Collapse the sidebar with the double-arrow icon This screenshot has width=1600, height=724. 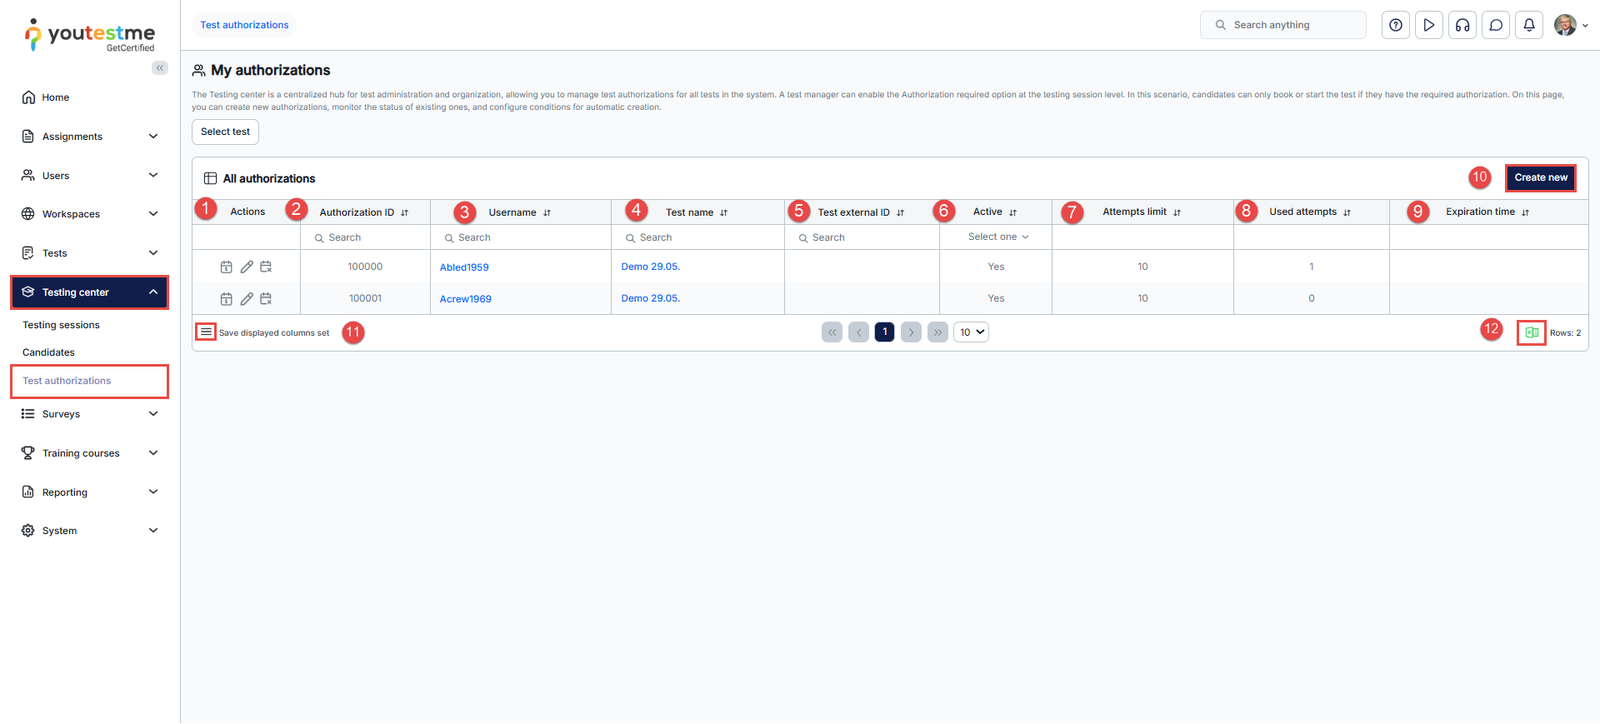(160, 68)
